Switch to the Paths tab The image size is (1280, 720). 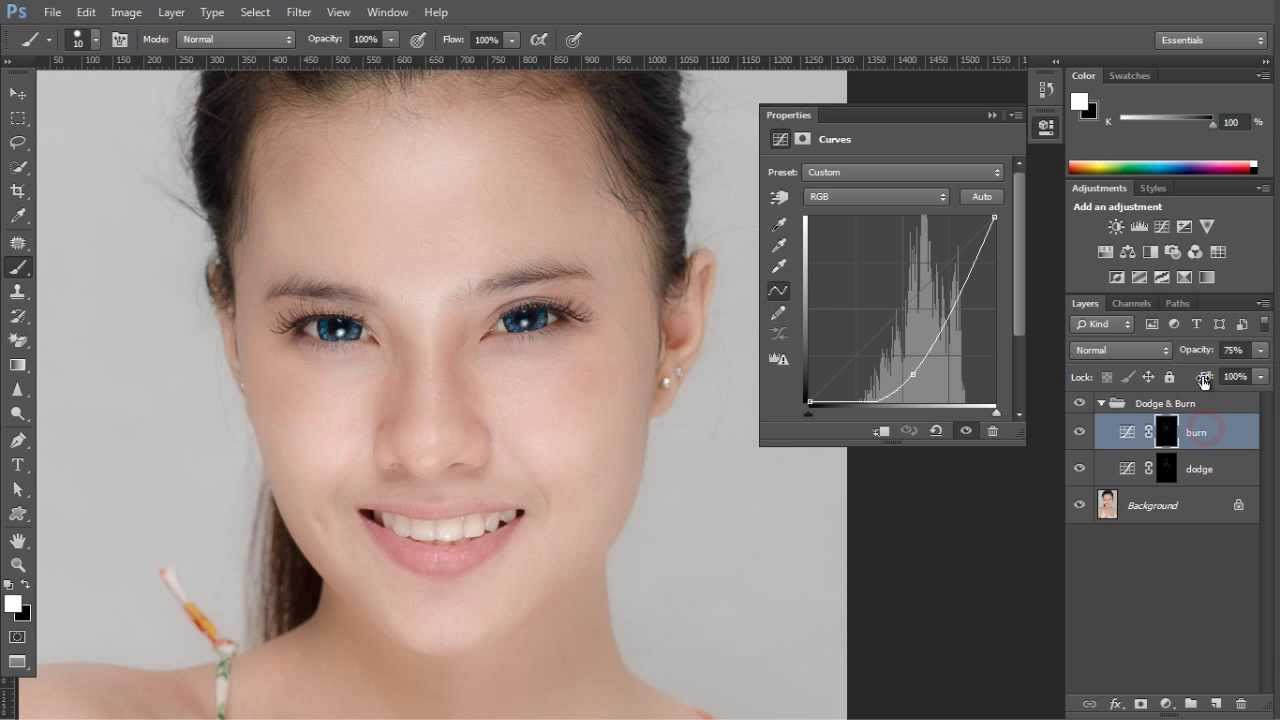point(1177,303)
